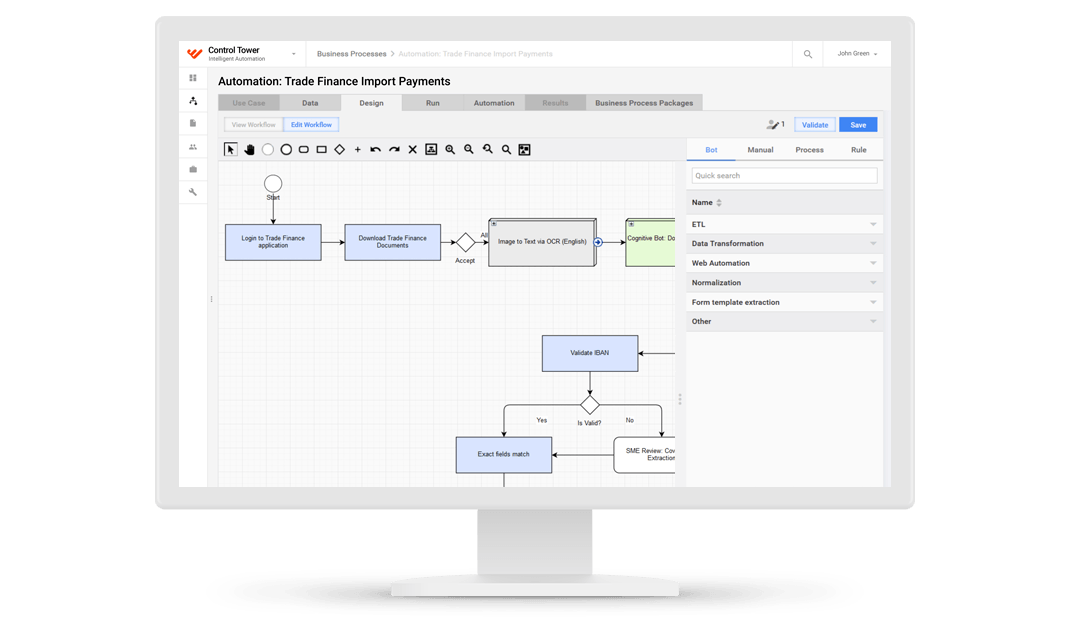Switch to the Use Case tab
Viewport: 1070px width, 620px height.
[248, 103]
